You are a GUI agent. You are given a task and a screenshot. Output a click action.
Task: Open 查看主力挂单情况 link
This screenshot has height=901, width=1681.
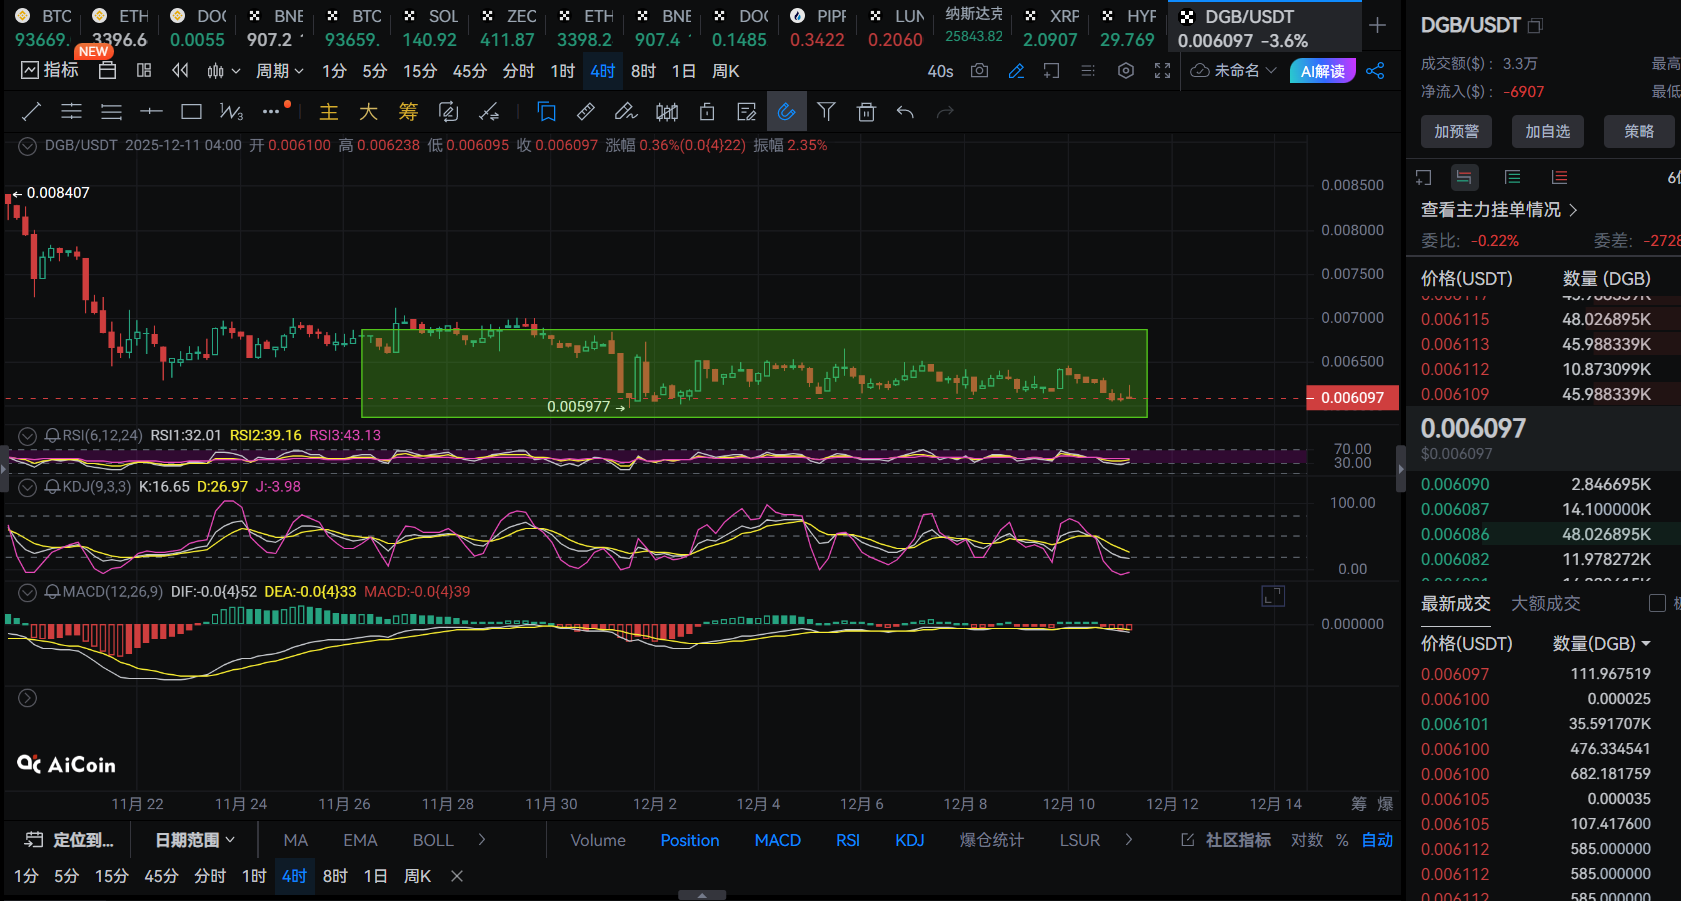point(1498,210)
